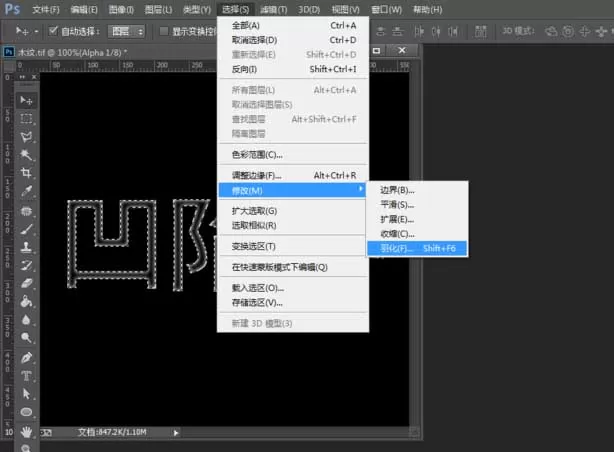Viewport: 614px width, 452px height.
Task: Click 羽化(F)... in the submenu
Action: point(417,248)
